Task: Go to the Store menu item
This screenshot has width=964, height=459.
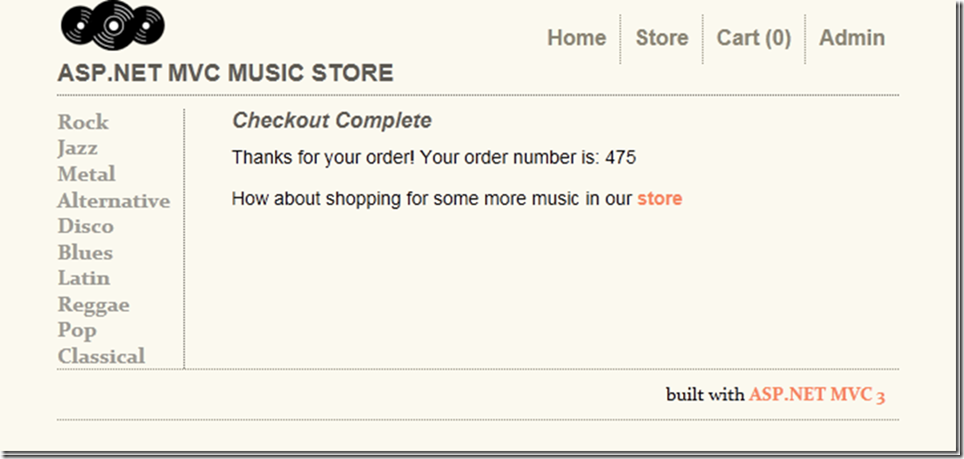Action: pyautogui.click(x=662, y=38)
